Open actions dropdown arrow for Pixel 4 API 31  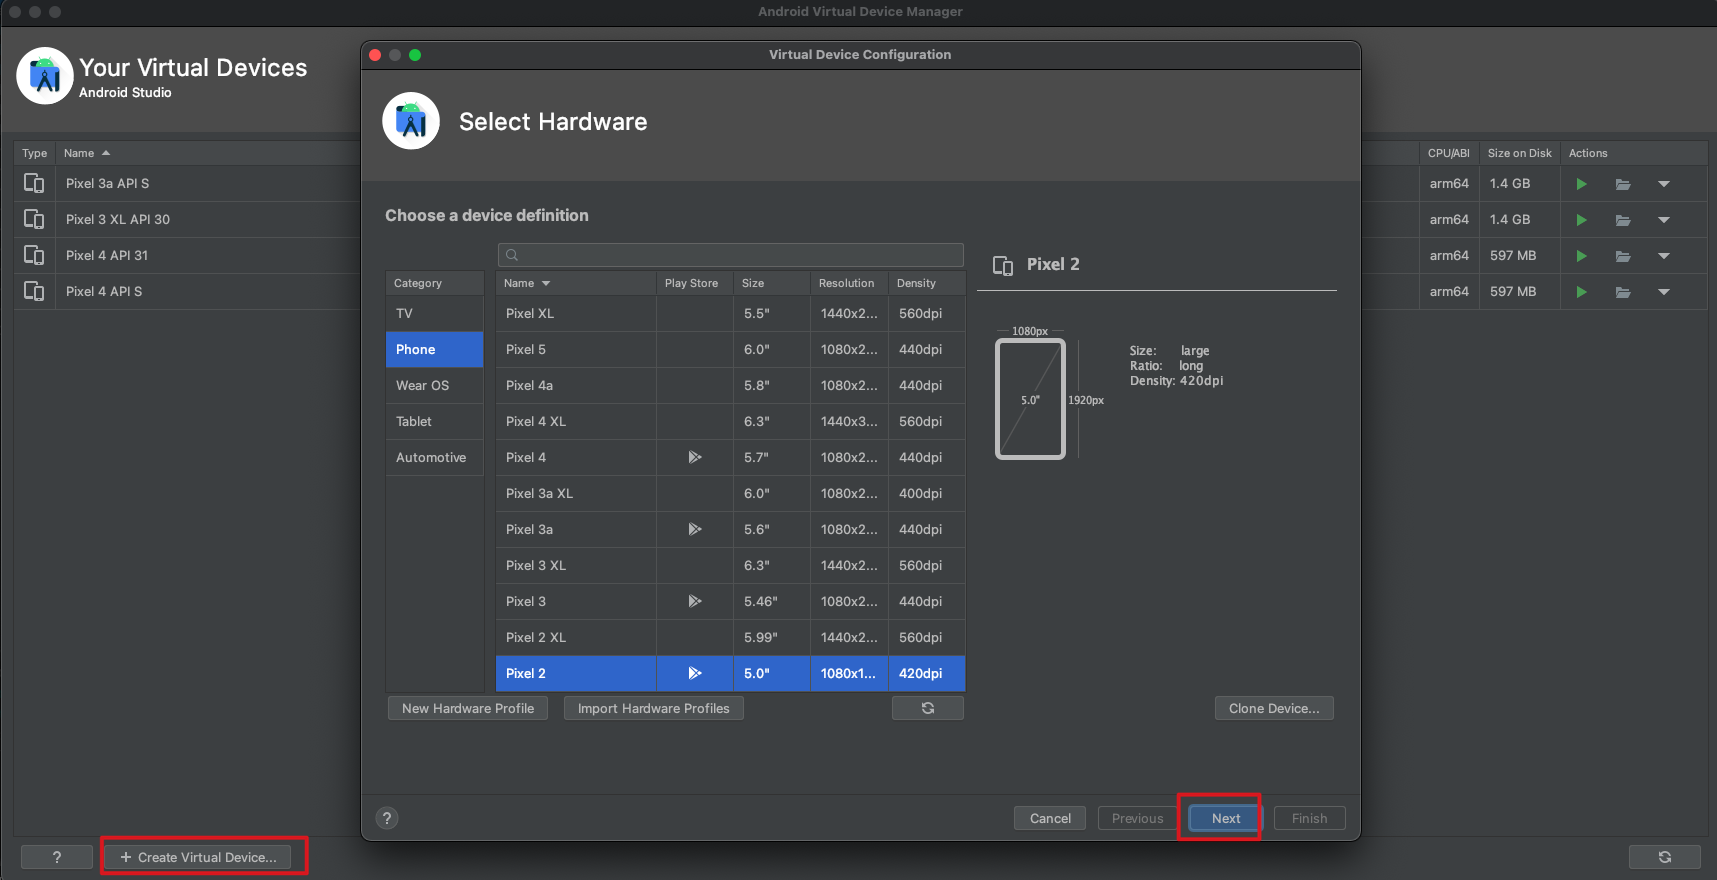click(1663, 256)
